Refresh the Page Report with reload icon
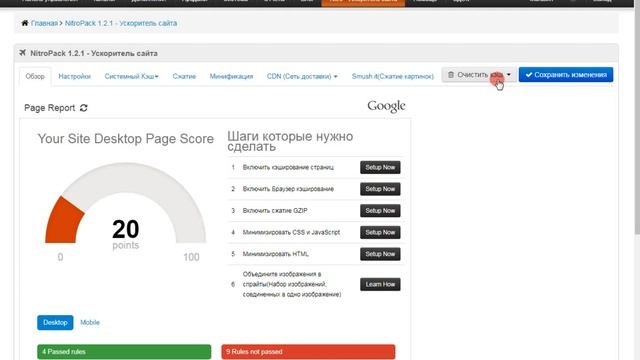 pyautogui.click(x=84, y=108)
